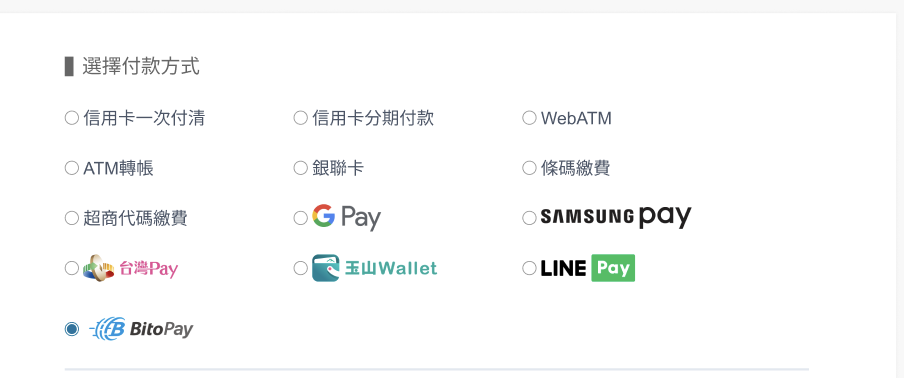Viewport: 904px width, 378px height.
Task: Check the radio circle beside 台灣Pay
Action: pos(71,269)
